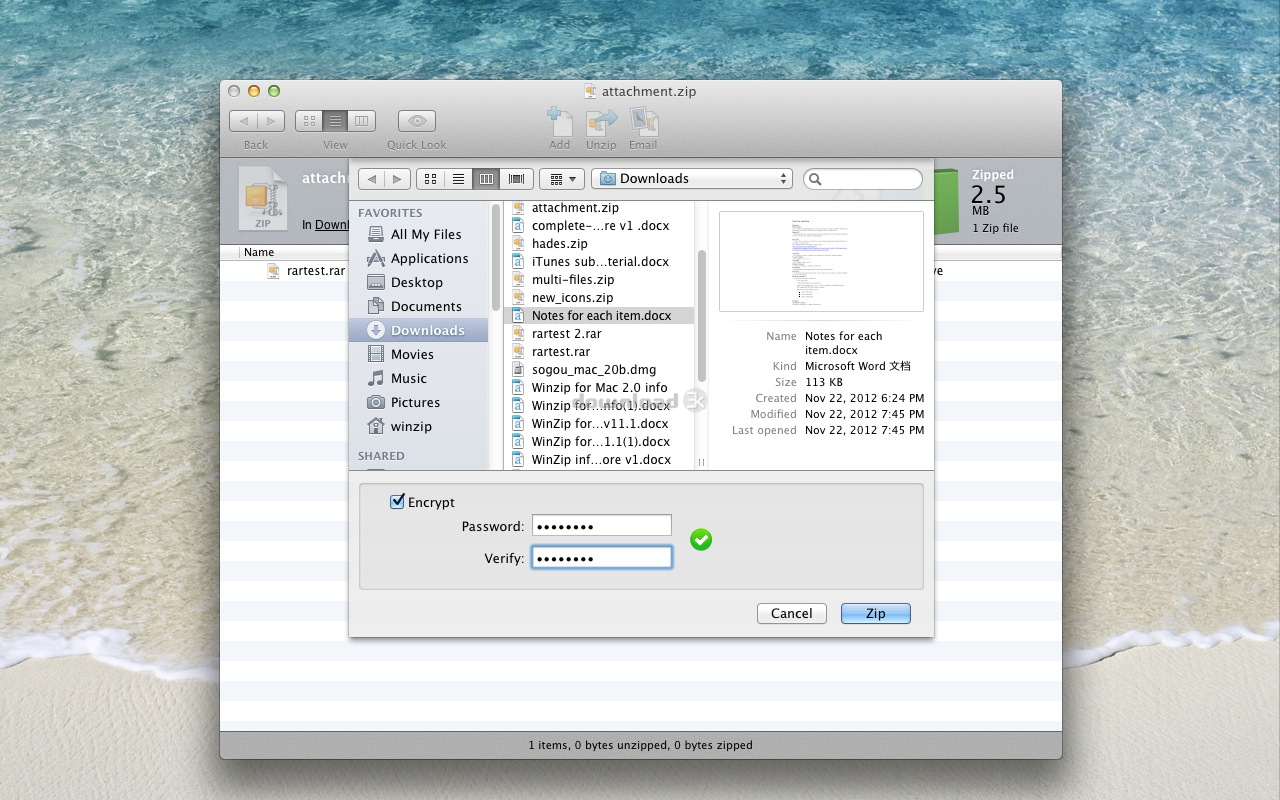Click the sidebar vertical scrollbar
The height and width of the screenshot is (800, 1280).
pyautogui.click(x=495, y=257)
